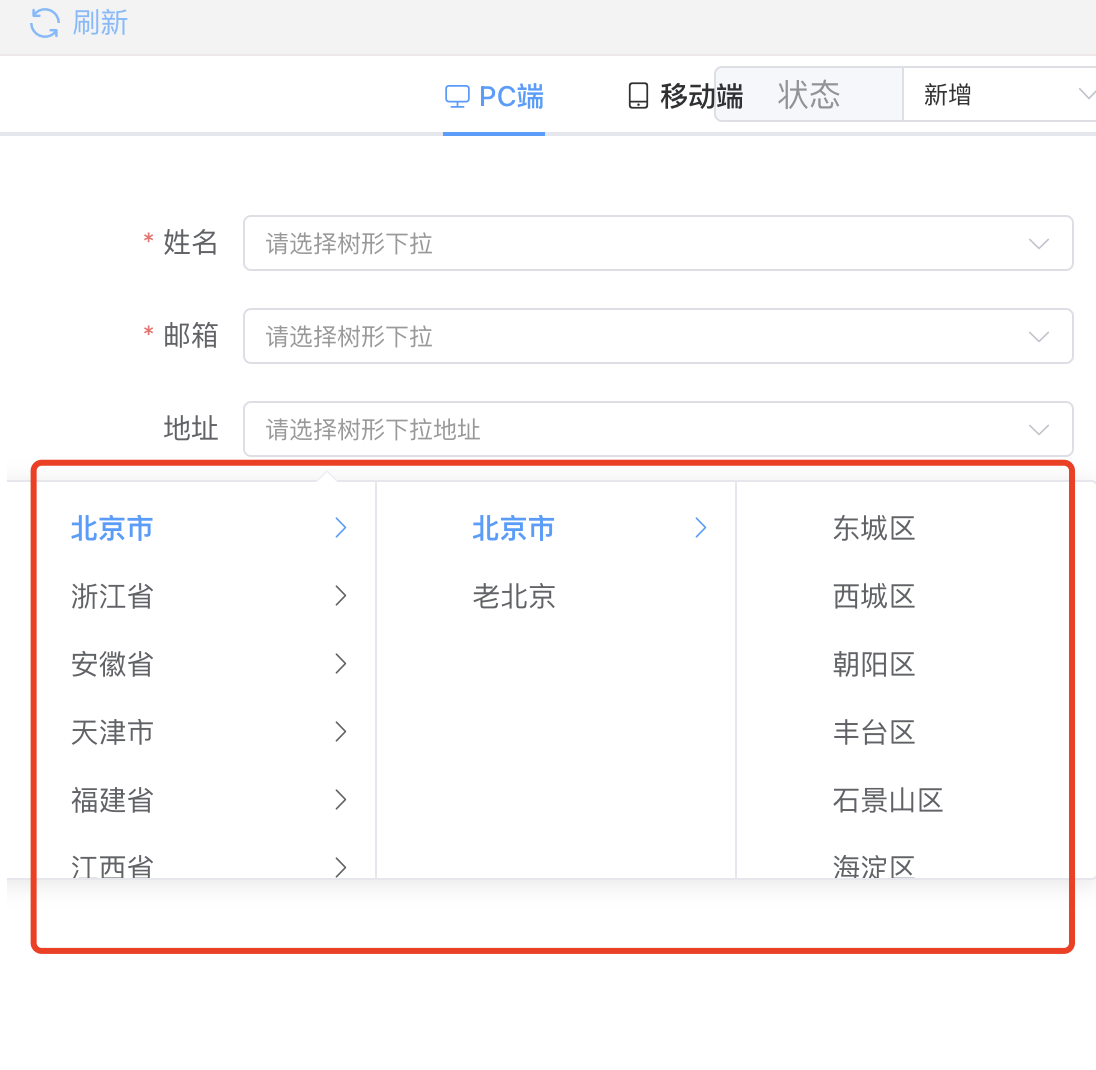Expand 安徽省 using its arrow icon
This screenshot has width=1096, height=1070.
[x=341, y=664]
